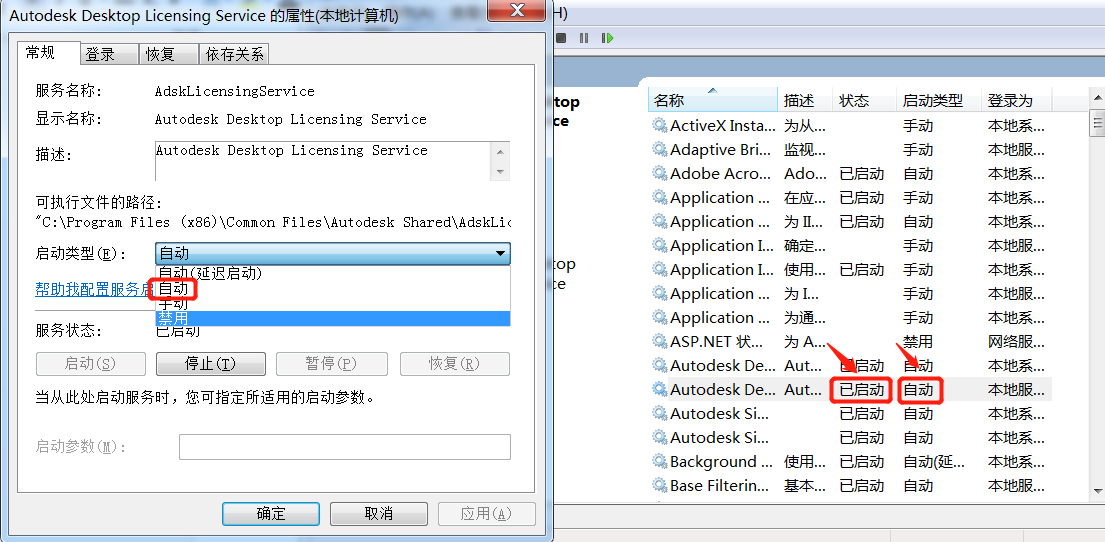Click gear icon of the highlighted Autodesk De... row
Viewport: 1105px width, 542px height.
660,389
